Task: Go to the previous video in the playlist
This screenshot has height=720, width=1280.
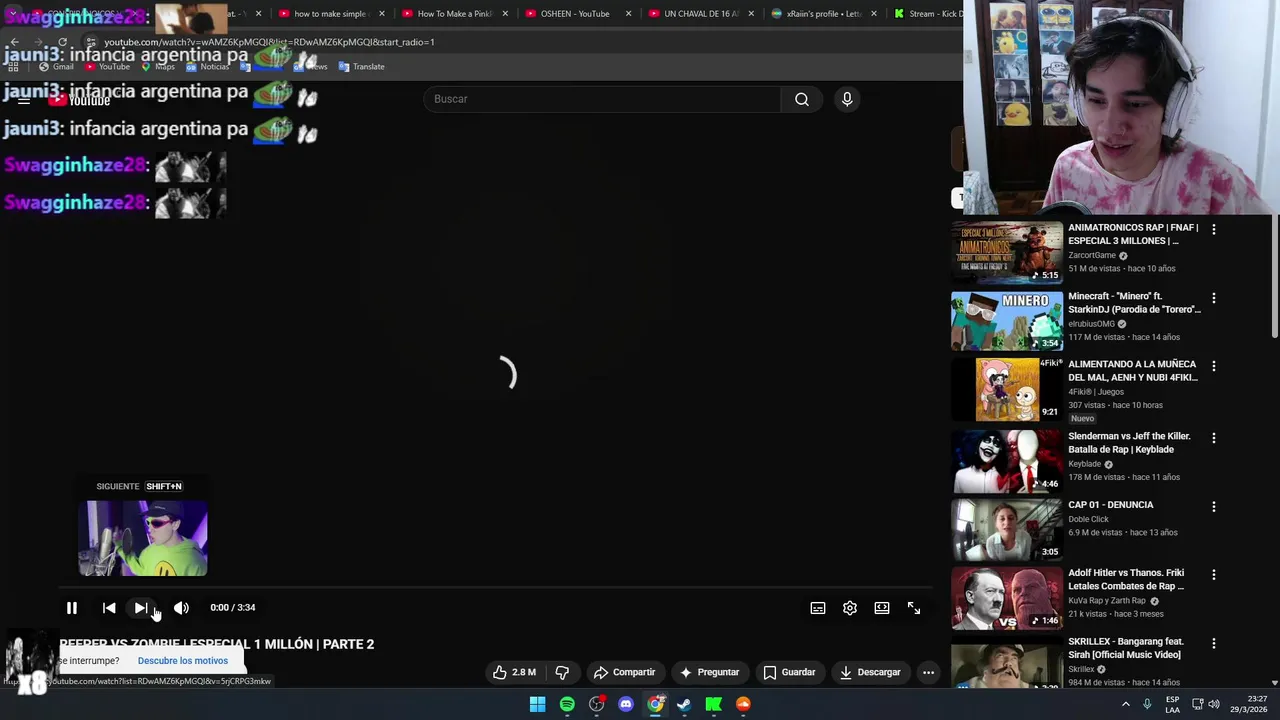Action: pos(109,608)
